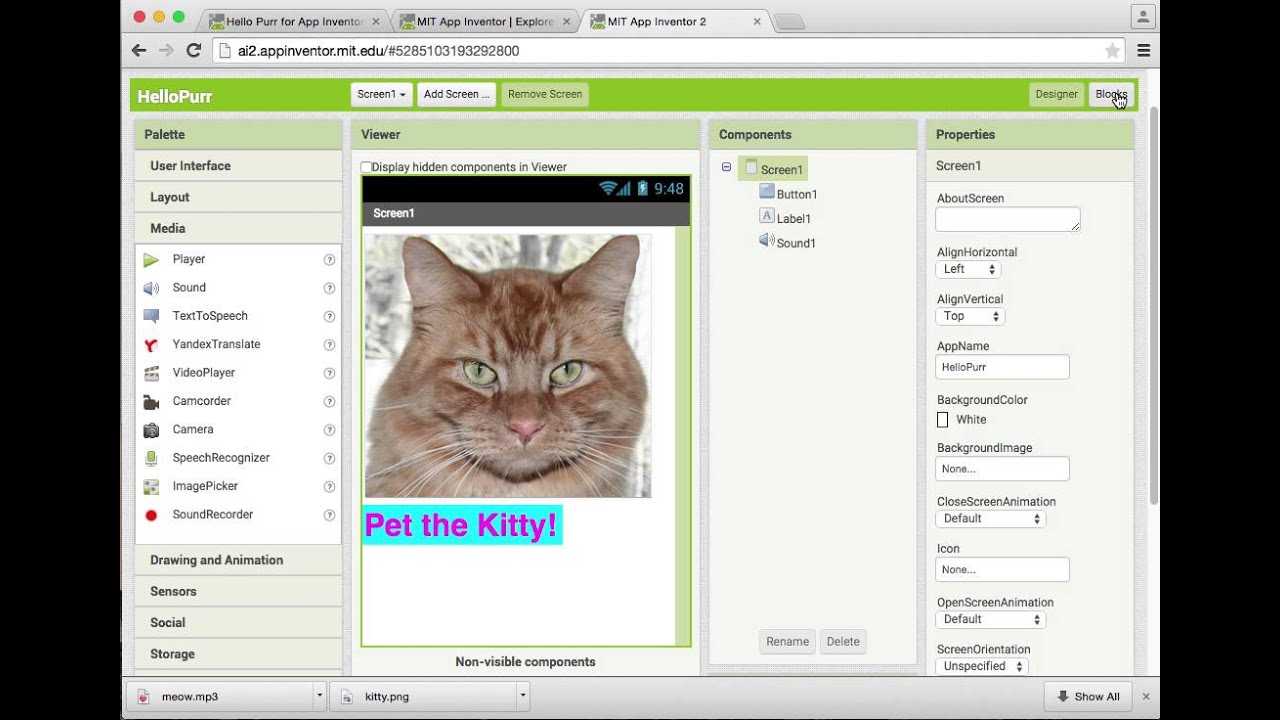
Task: Collapse the Screen1 tree node
Action: (726, 168)
